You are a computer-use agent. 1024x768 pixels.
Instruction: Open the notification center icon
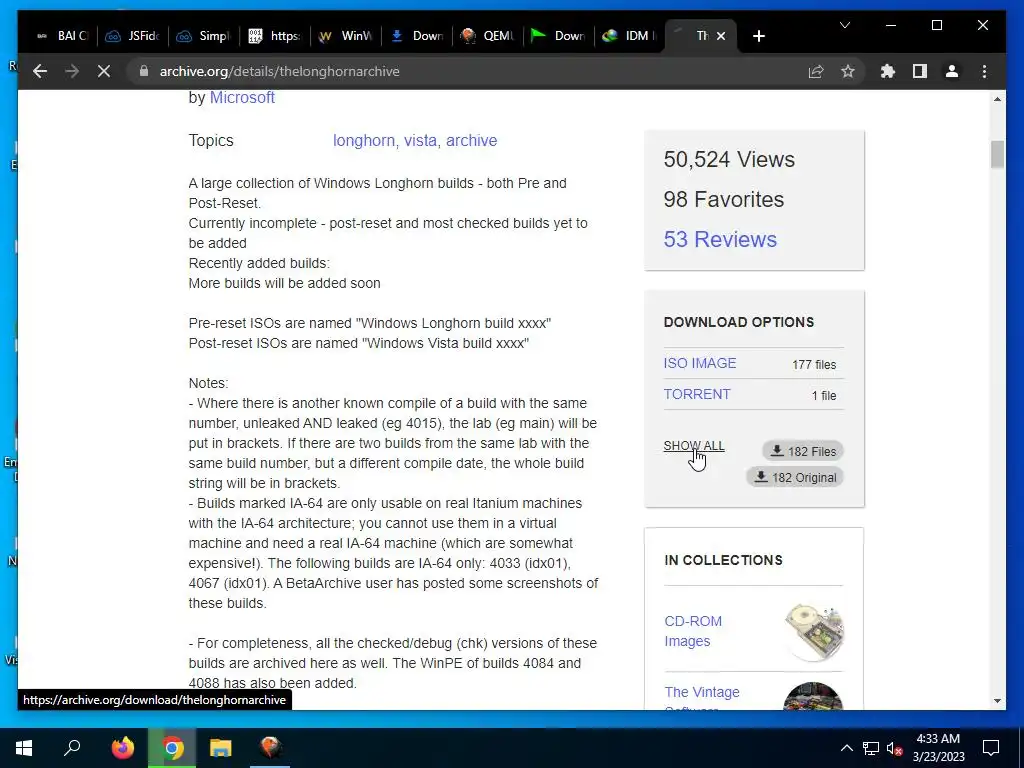coord(991,748)
